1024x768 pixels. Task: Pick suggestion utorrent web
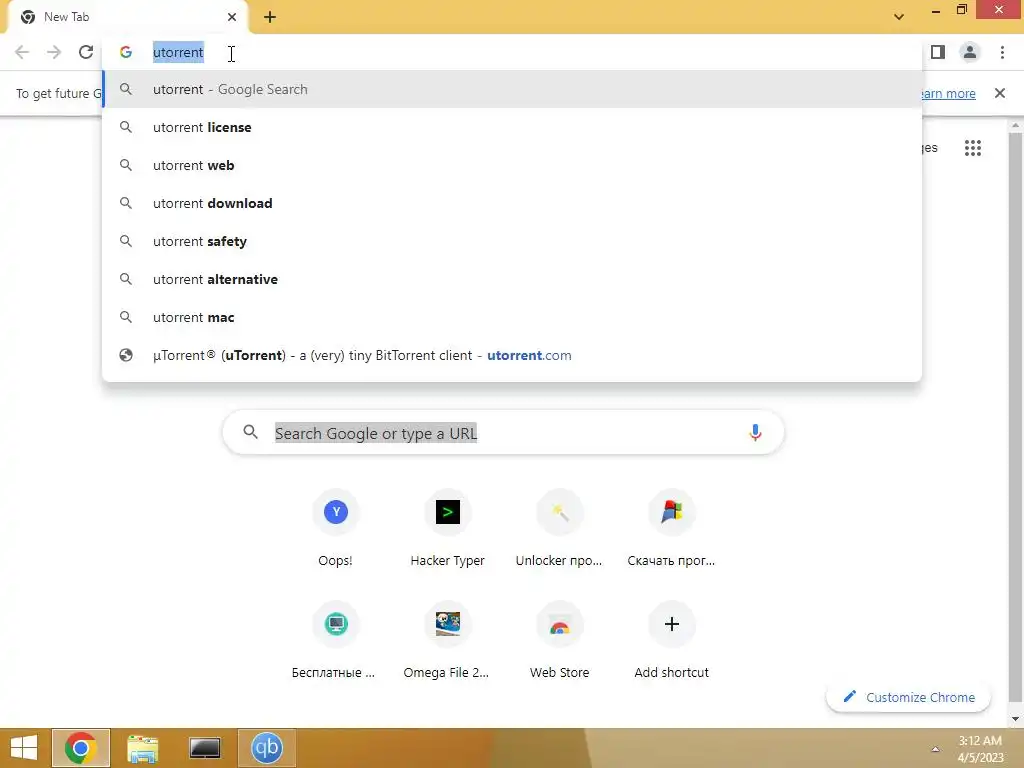click(512, 165)
